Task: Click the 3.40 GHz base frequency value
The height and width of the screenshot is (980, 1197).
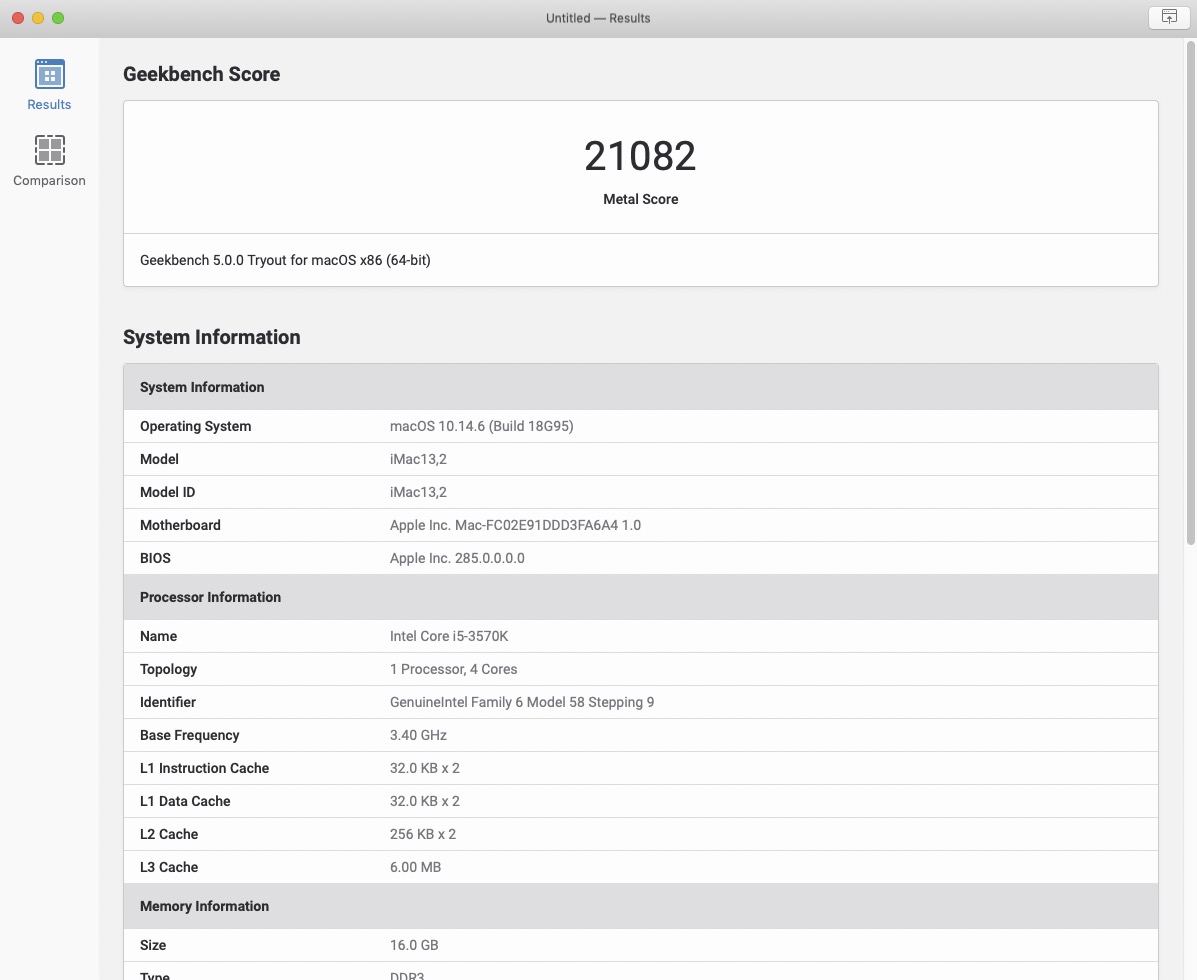Action: 418,735
